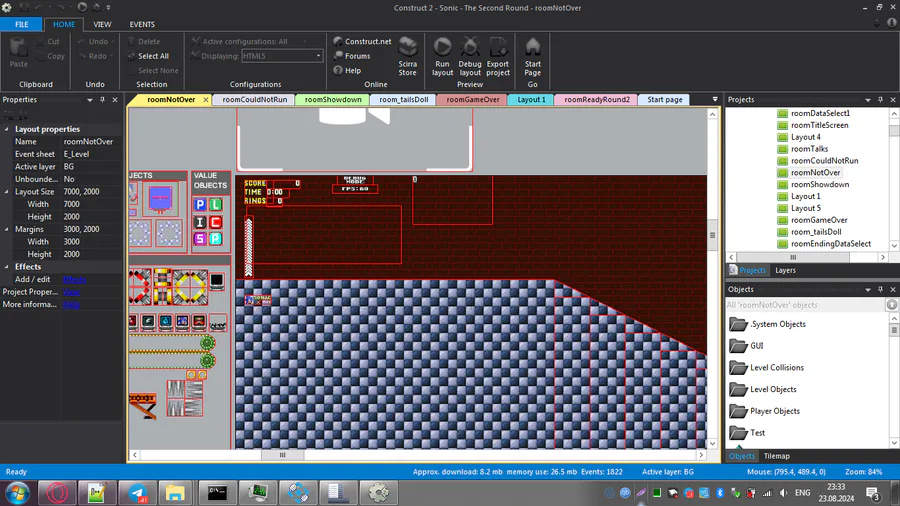This screenshot has height=506, width=900.
Task: Switch to the roomShowdown tab
Action: coord(333,100)
